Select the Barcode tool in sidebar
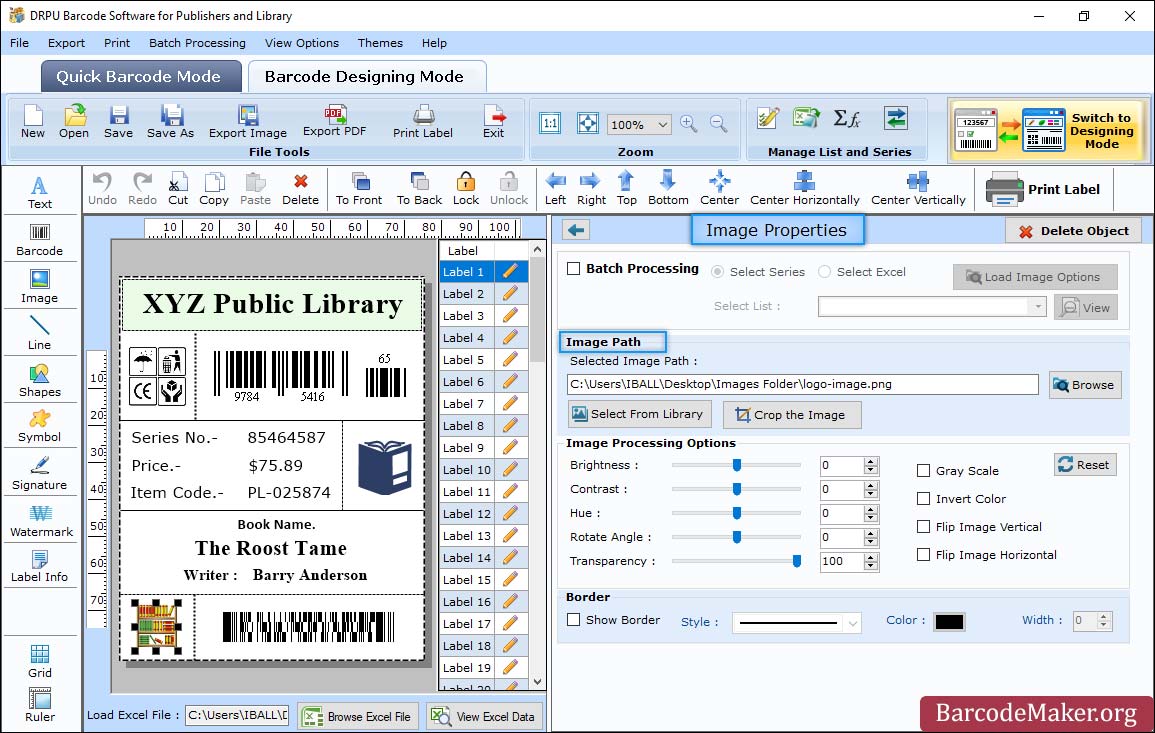Viewport: 1155px width, 733px height. coord(40,240)
